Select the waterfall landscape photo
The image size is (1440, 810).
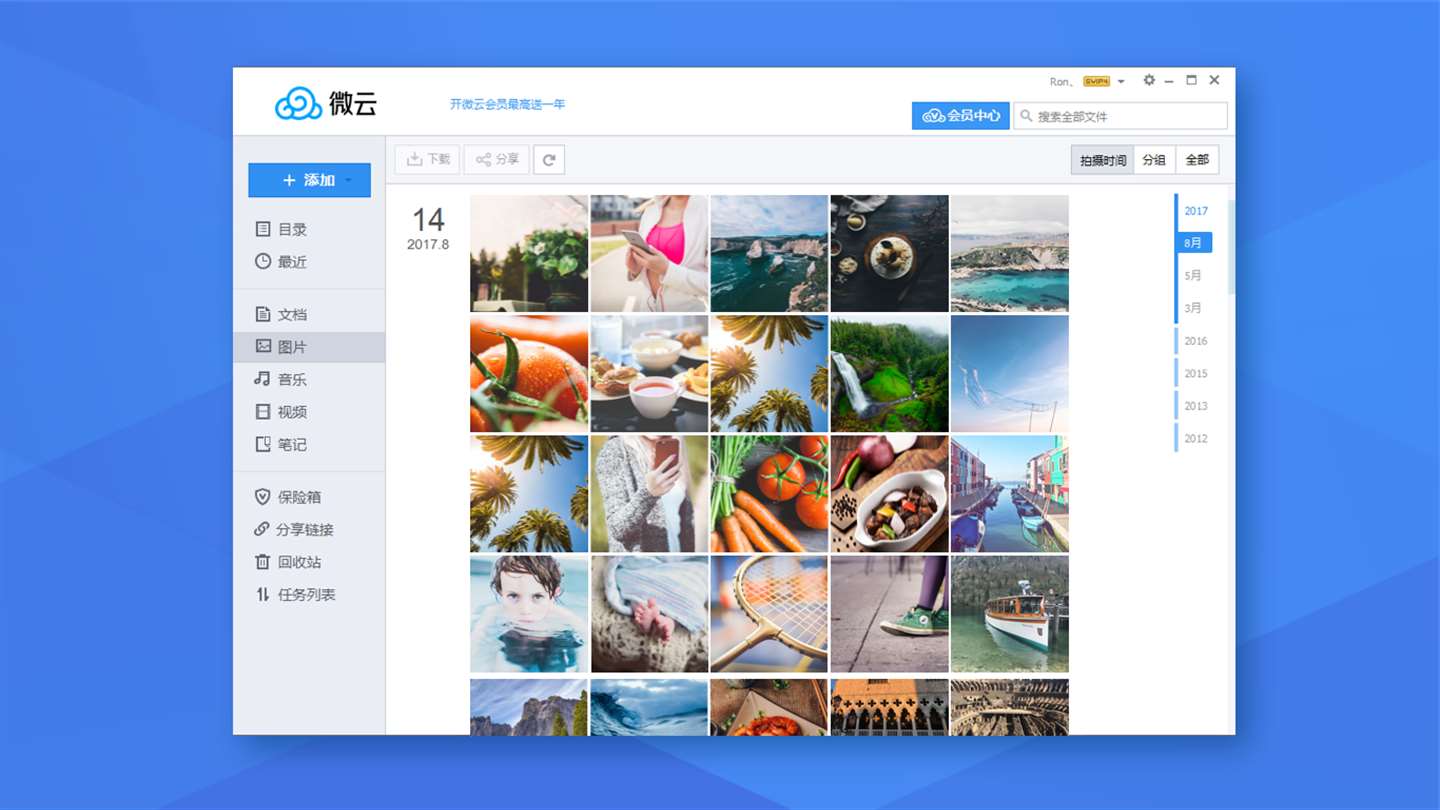(889, 374)
